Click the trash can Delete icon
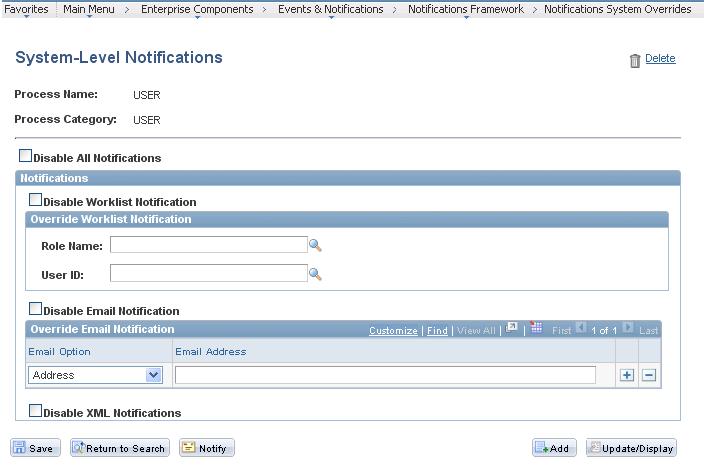This screenshot has height=467, width=704. pos(635,60)
